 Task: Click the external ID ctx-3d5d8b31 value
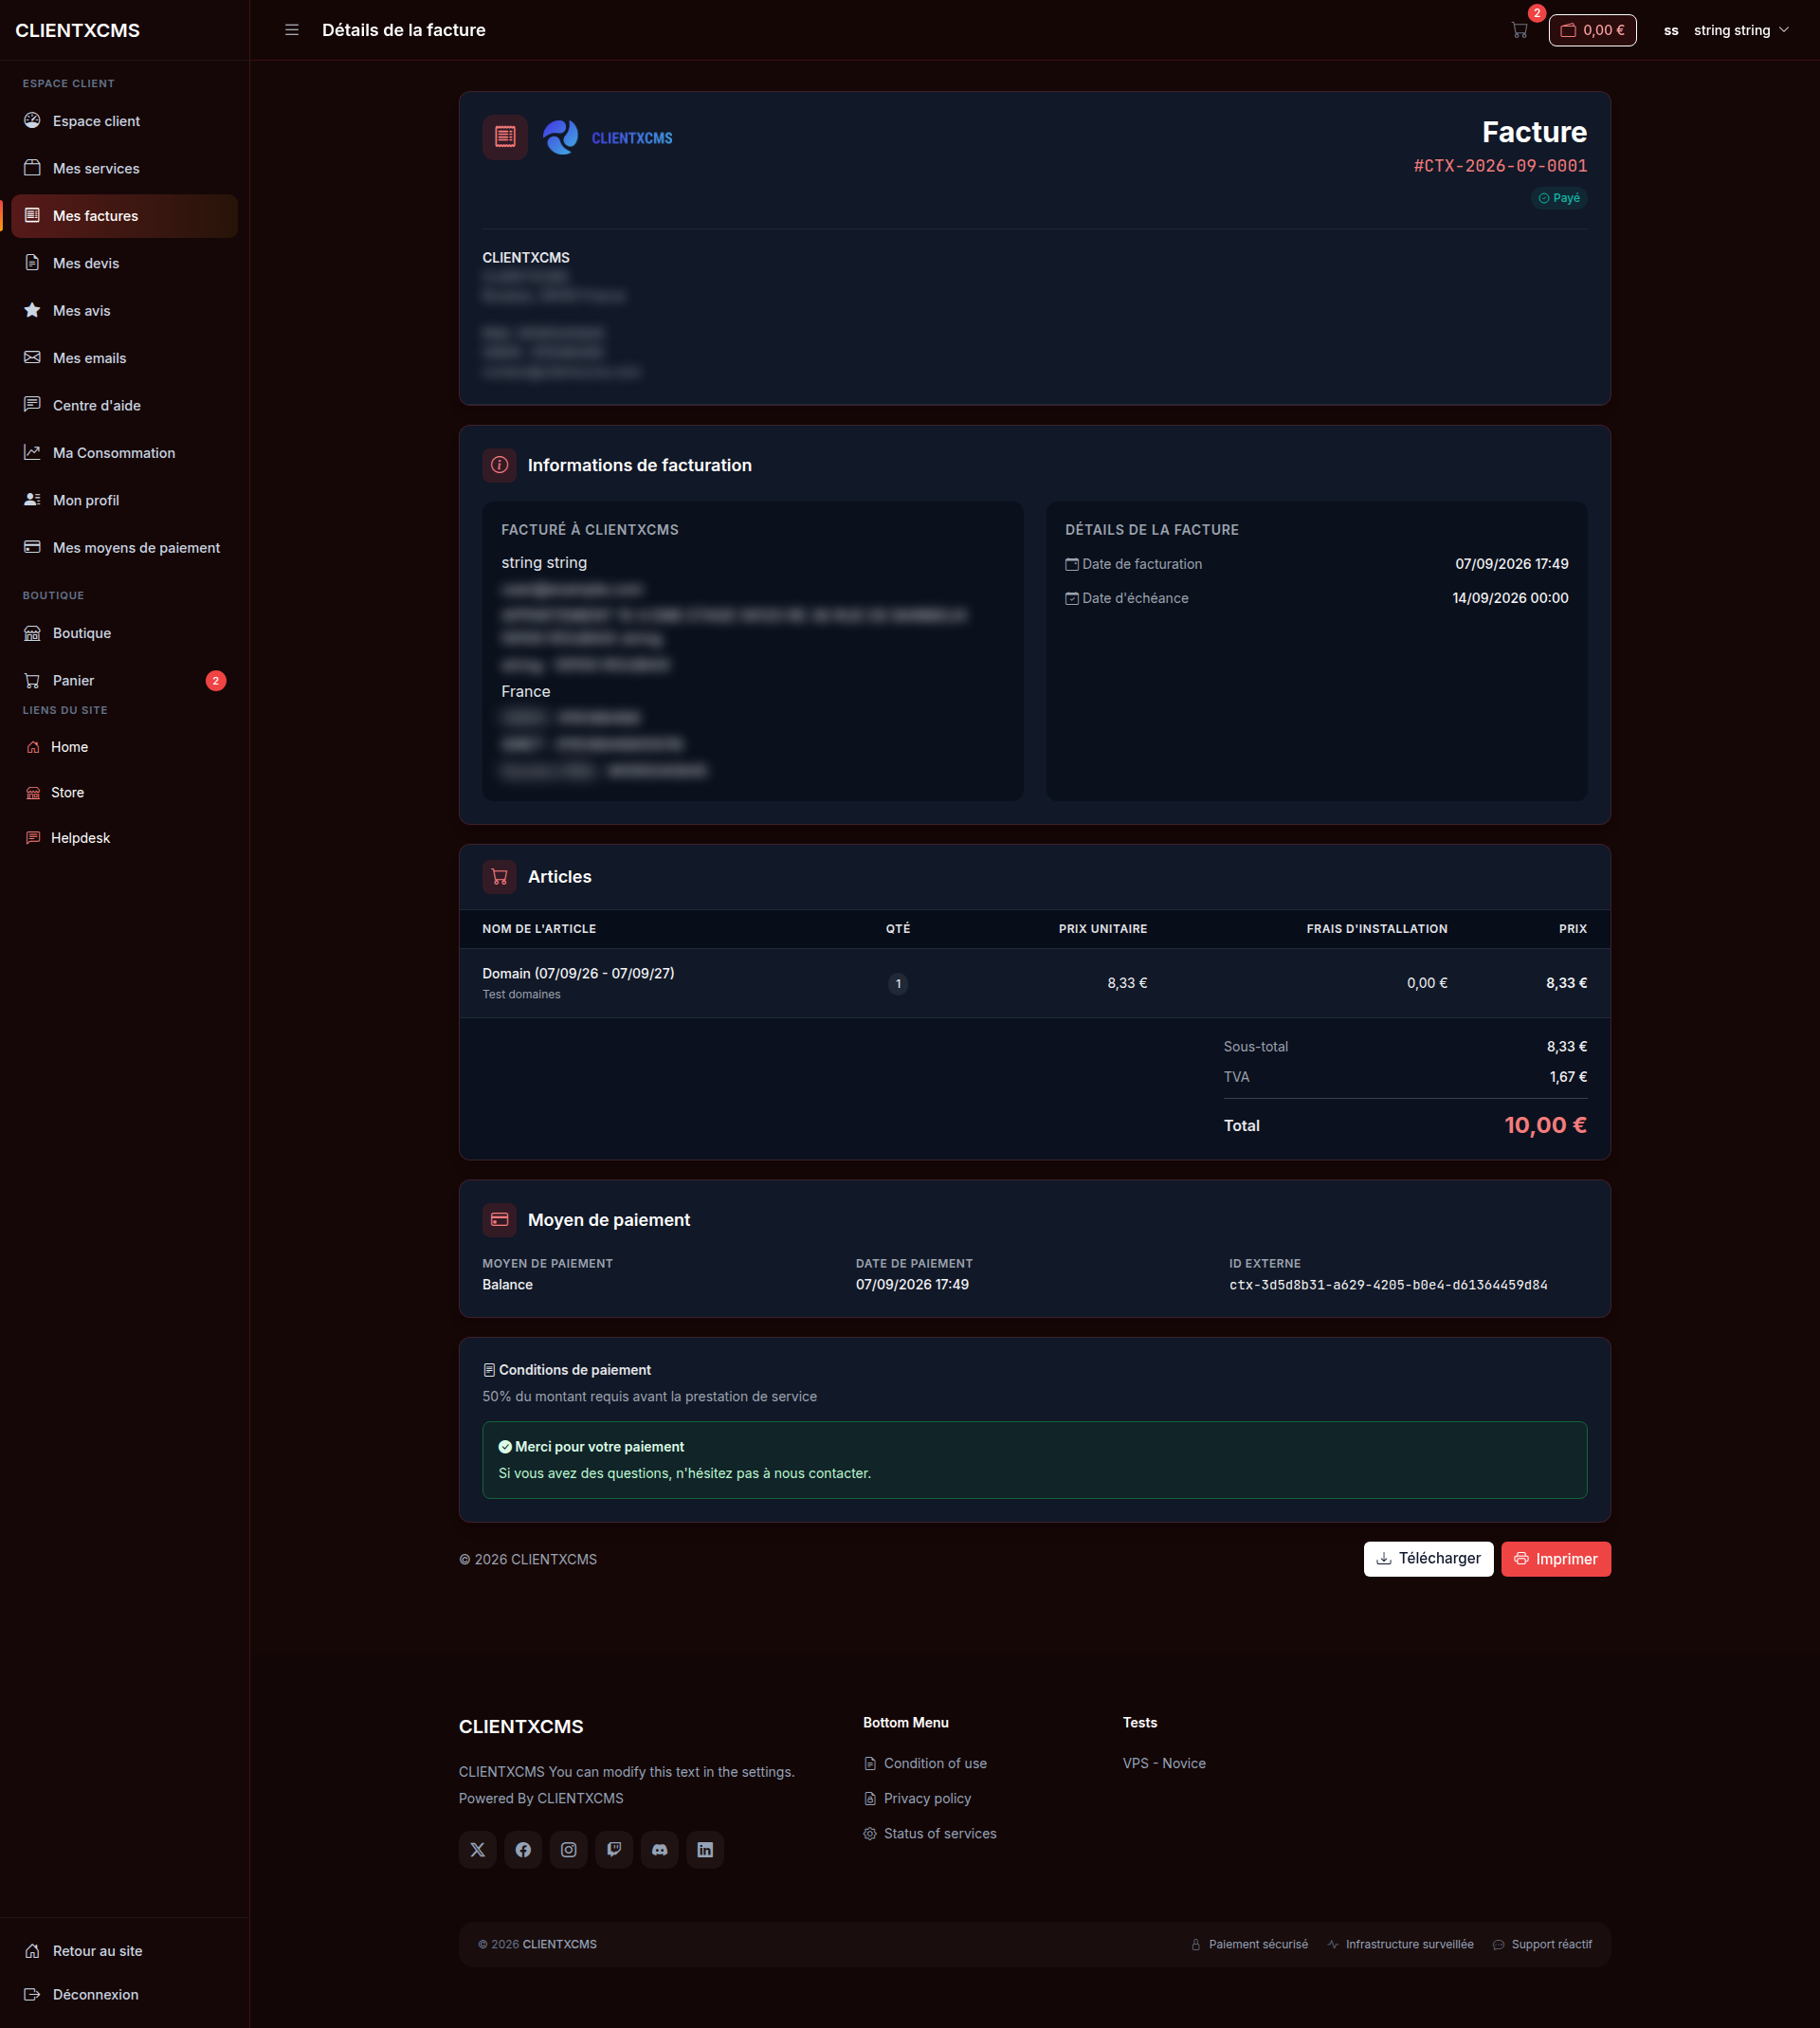pos(1388,1285)
